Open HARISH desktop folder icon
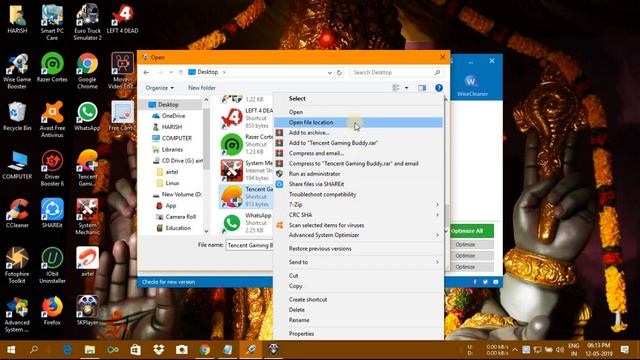 coord(17,19)
